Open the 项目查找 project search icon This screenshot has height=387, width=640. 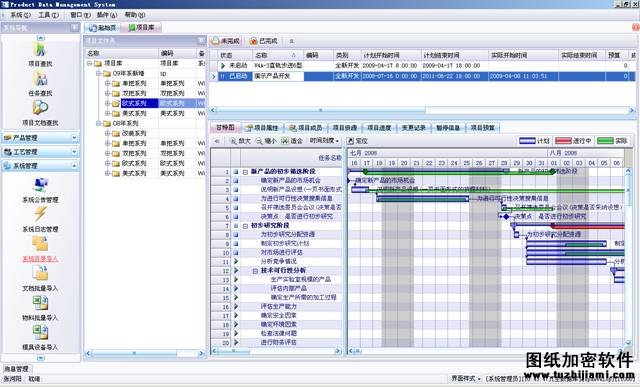(40, 49)
